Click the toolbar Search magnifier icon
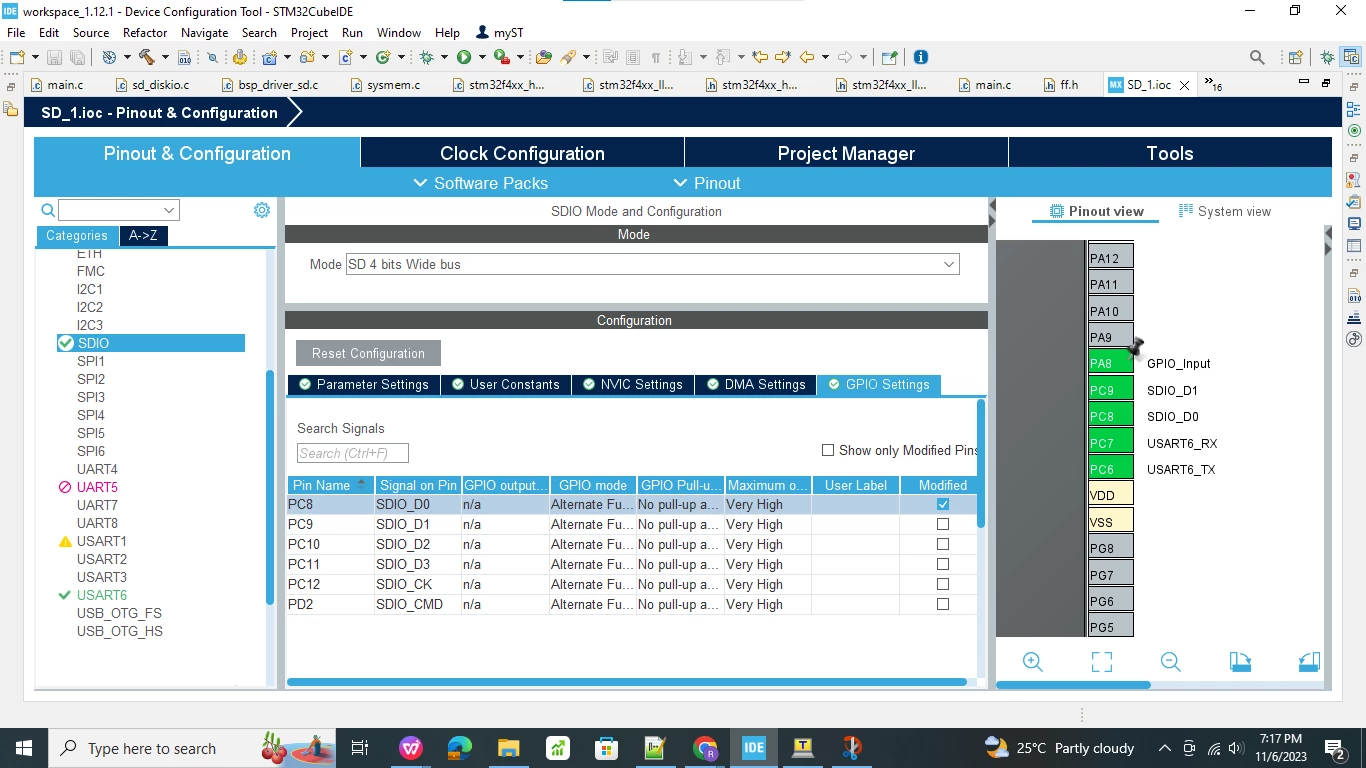The image size is (1366, 768). (x=1259, y=57)
